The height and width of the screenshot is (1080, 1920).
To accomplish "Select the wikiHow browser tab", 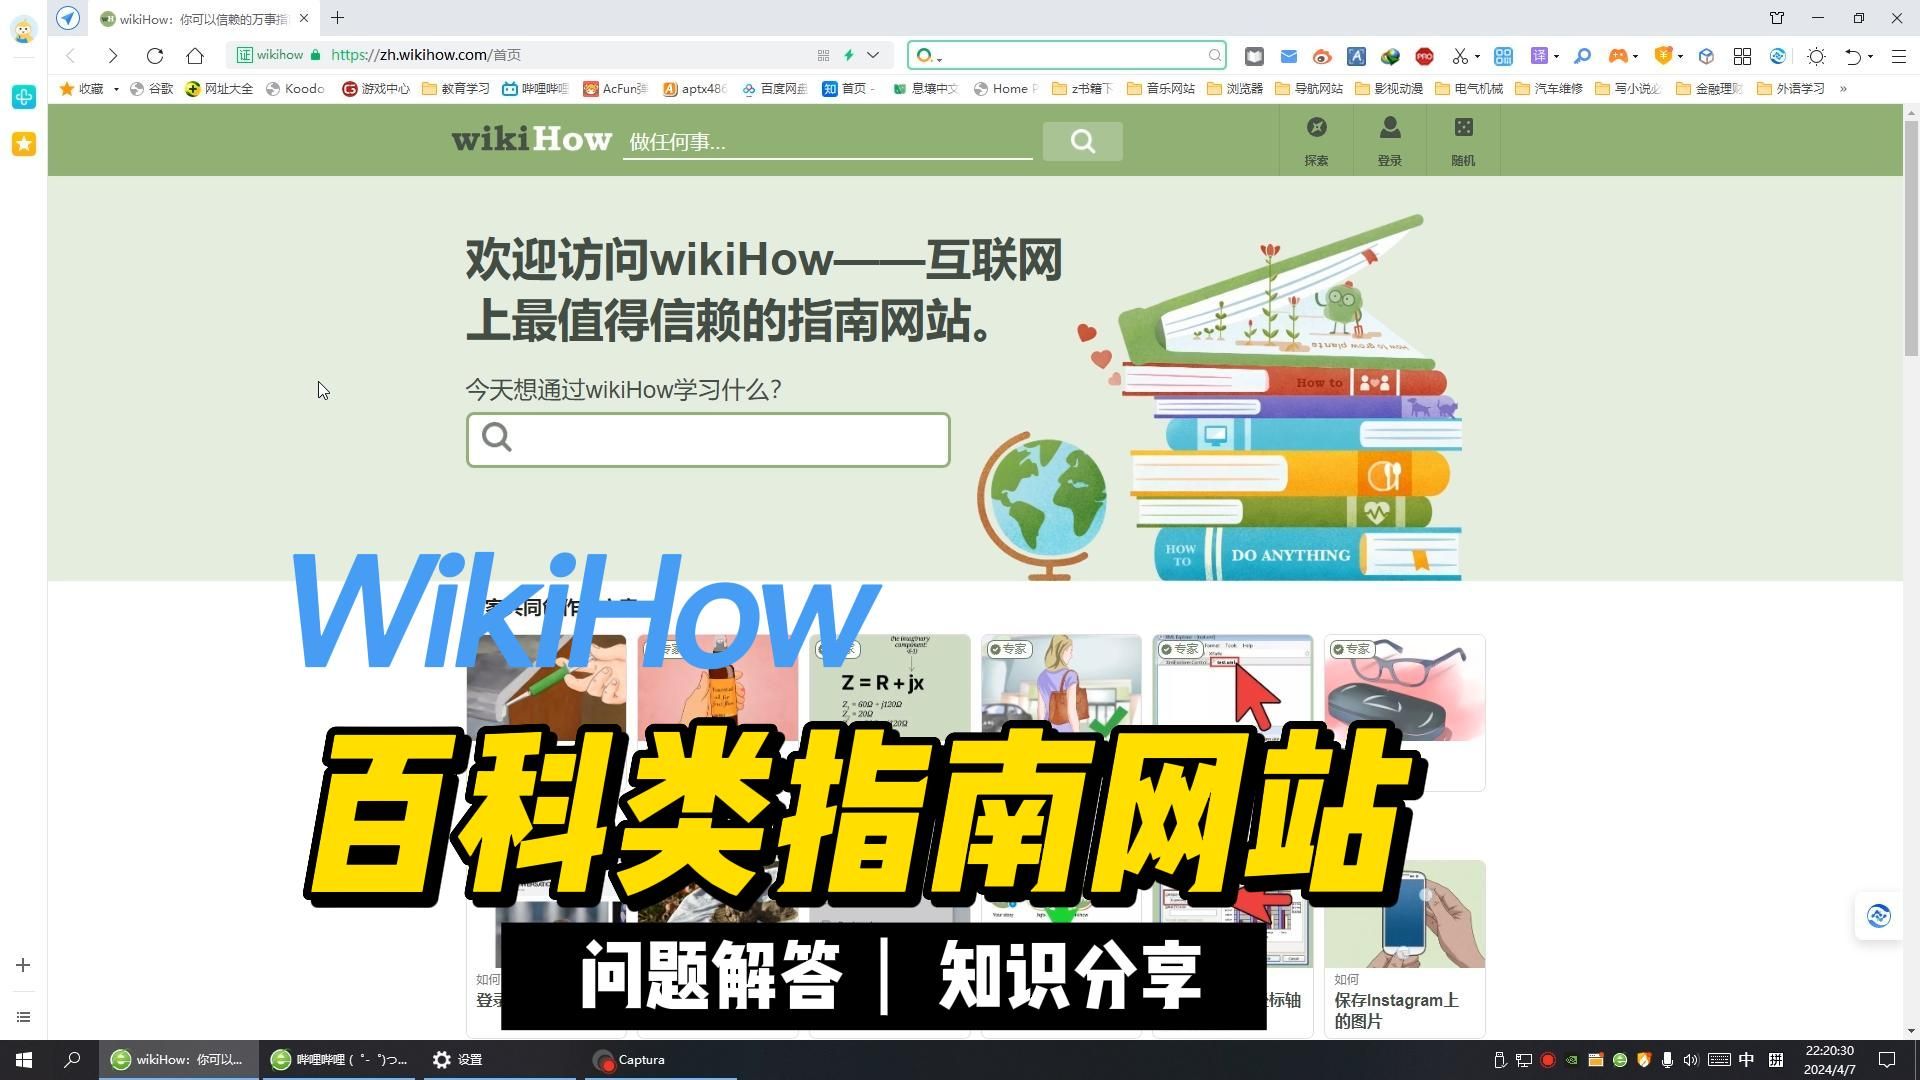I will click(205, 18).
